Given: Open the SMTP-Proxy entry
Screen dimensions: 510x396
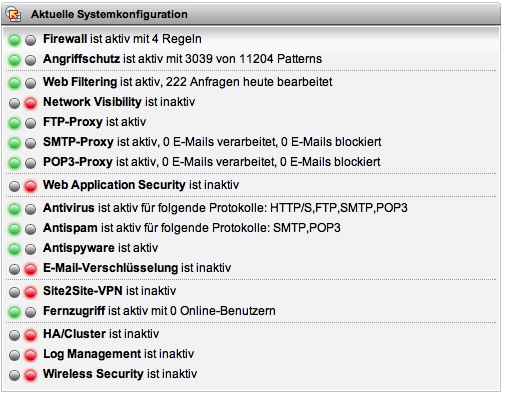Looking at the screenshot, I should (x=78, y=142).
